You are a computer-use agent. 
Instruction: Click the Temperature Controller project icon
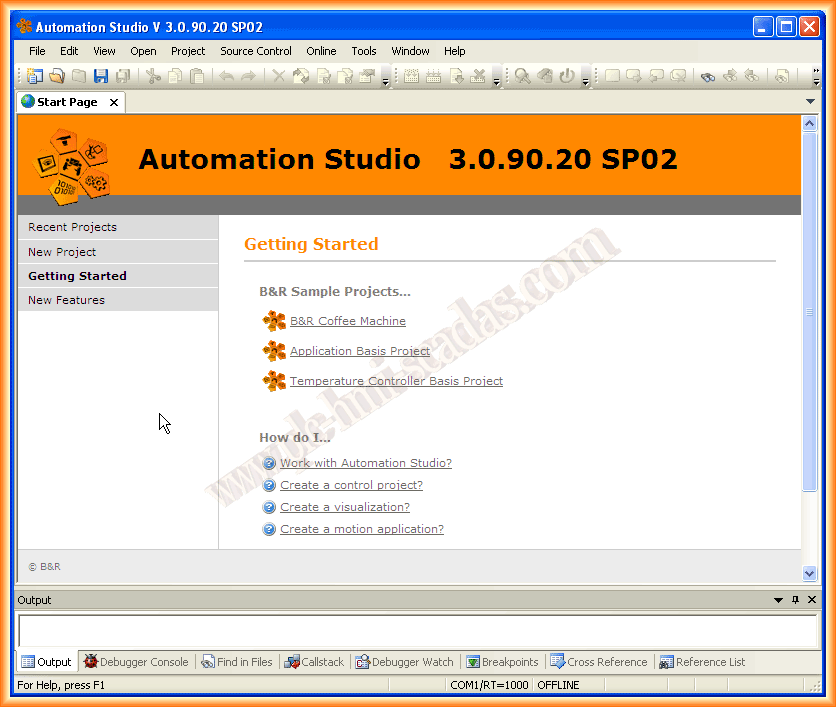coord(274,381)
